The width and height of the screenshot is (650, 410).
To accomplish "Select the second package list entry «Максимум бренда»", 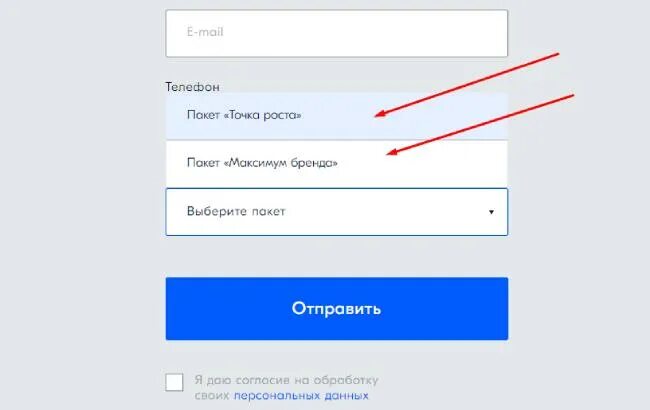I will [337, 163].
